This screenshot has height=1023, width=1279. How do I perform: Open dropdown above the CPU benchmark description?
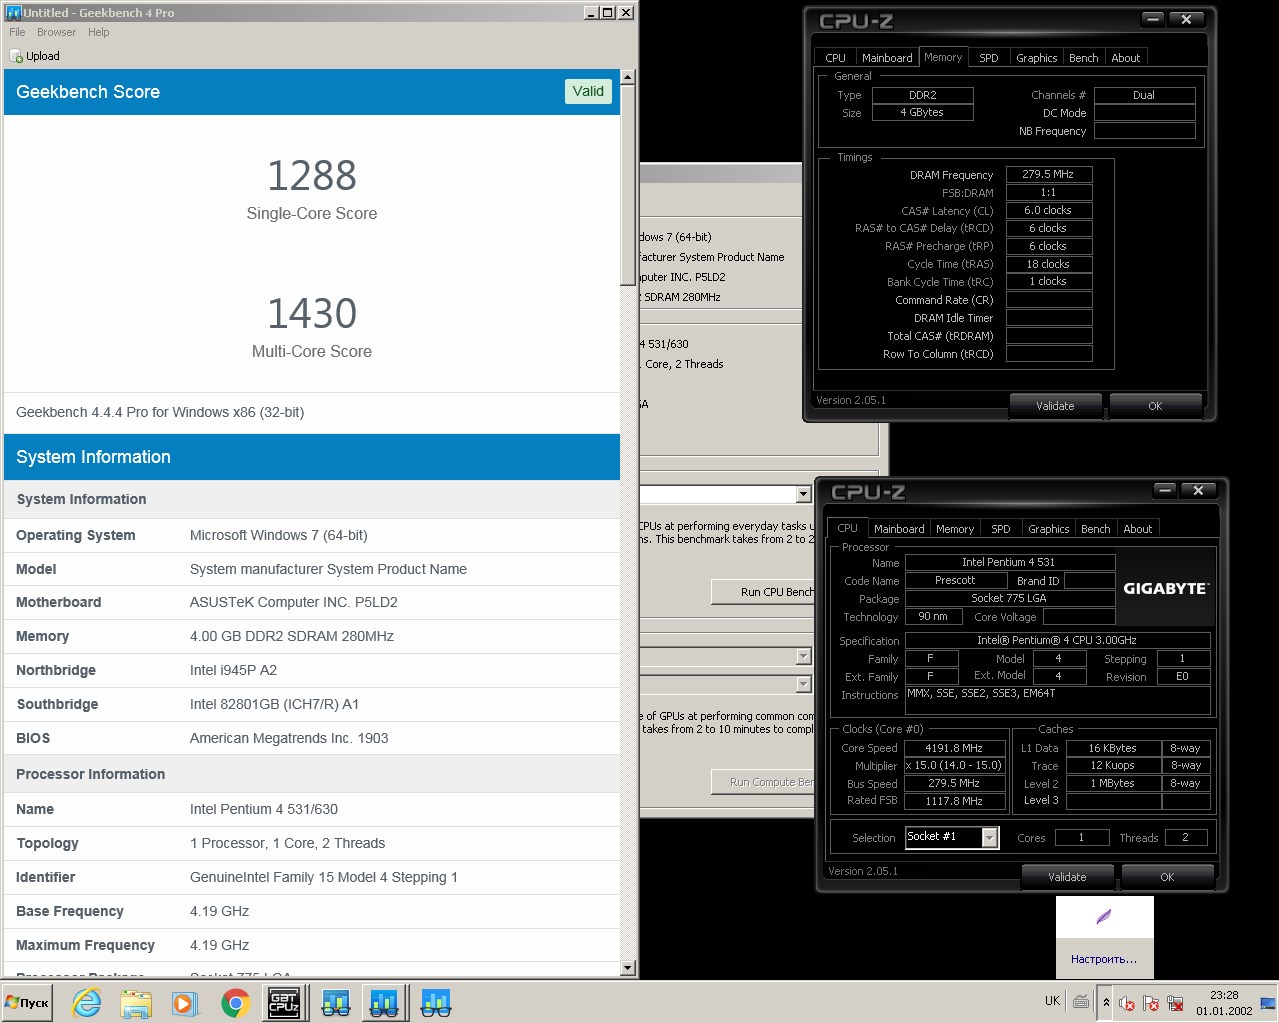tap(803, 494)
